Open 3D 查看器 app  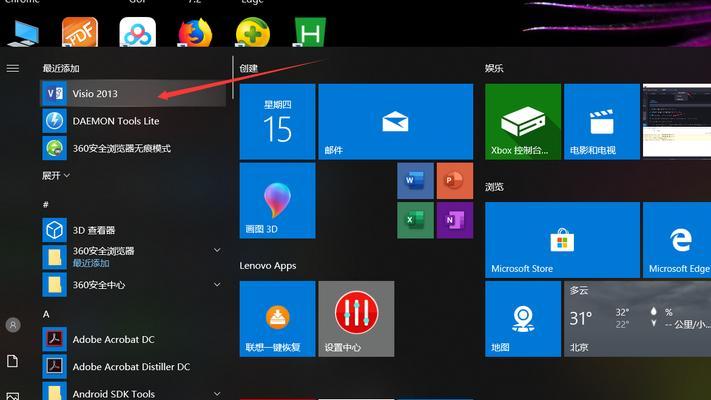133,230
